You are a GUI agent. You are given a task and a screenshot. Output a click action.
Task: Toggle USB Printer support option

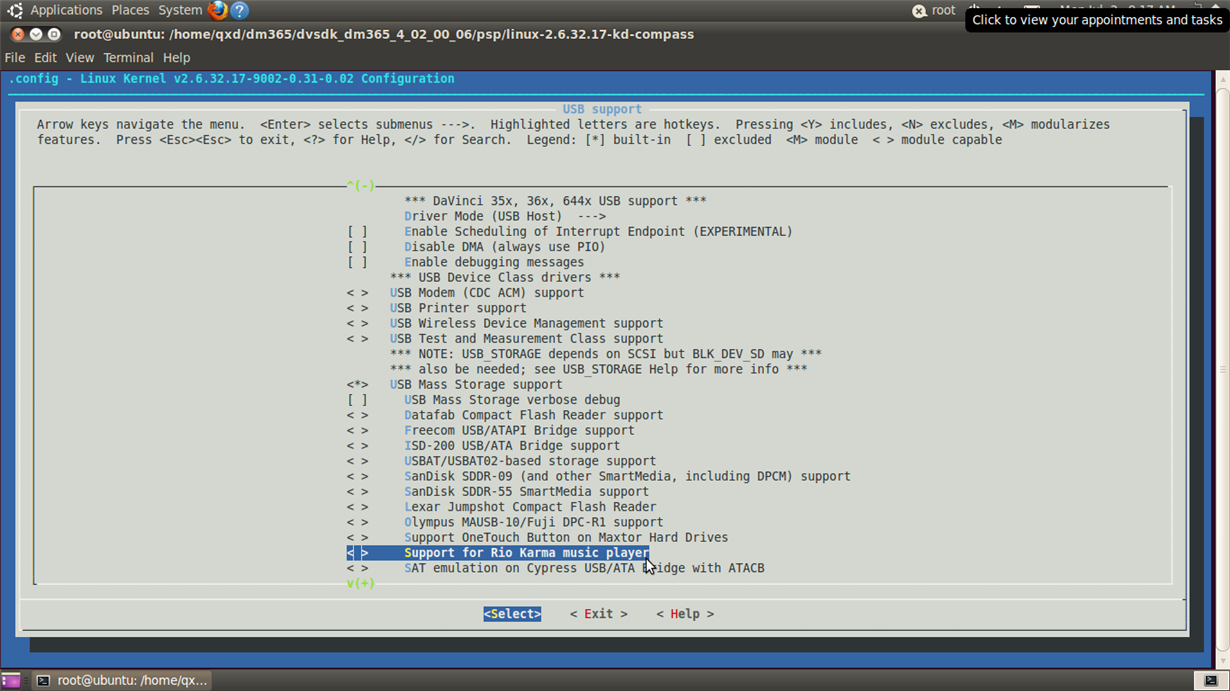[x=357, y=308]
